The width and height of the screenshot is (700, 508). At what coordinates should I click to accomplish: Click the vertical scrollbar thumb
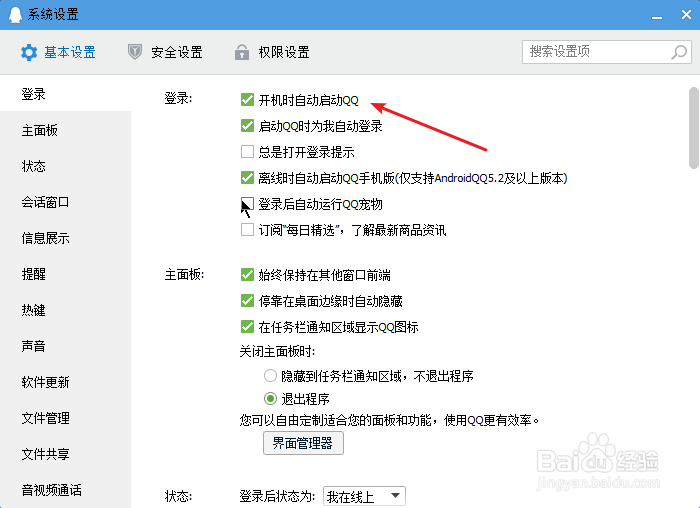694,128
